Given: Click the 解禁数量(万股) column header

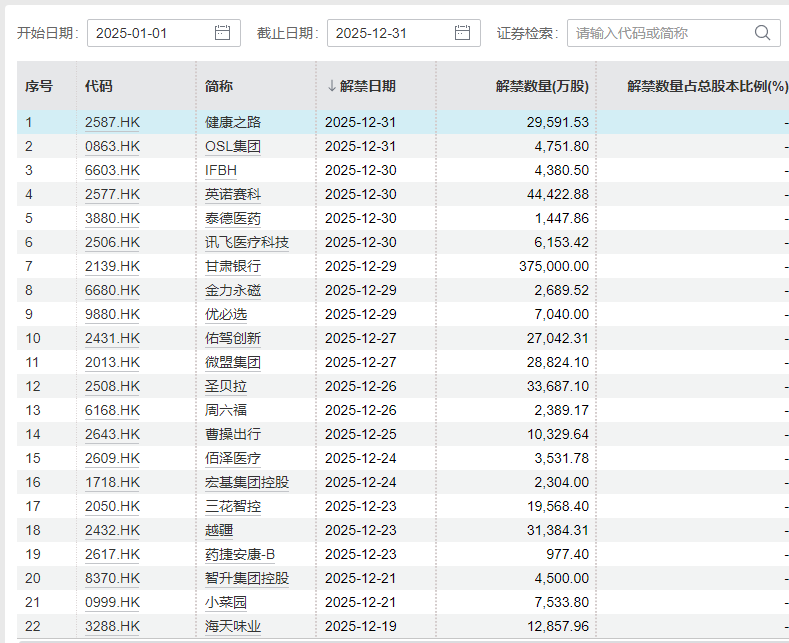Looking at the screenshot, I should pyautogui.click(x=542, y=87).
